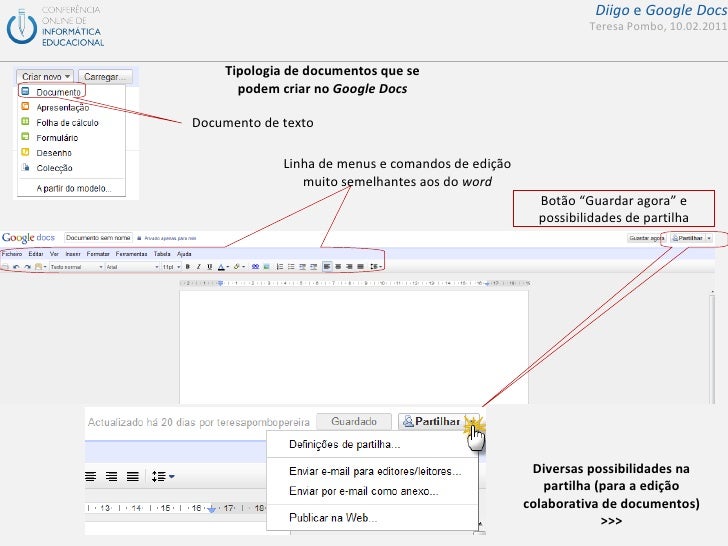This screenshot has height=546, width=728.
Task: Open the Formatar menu
Action: 98,254
